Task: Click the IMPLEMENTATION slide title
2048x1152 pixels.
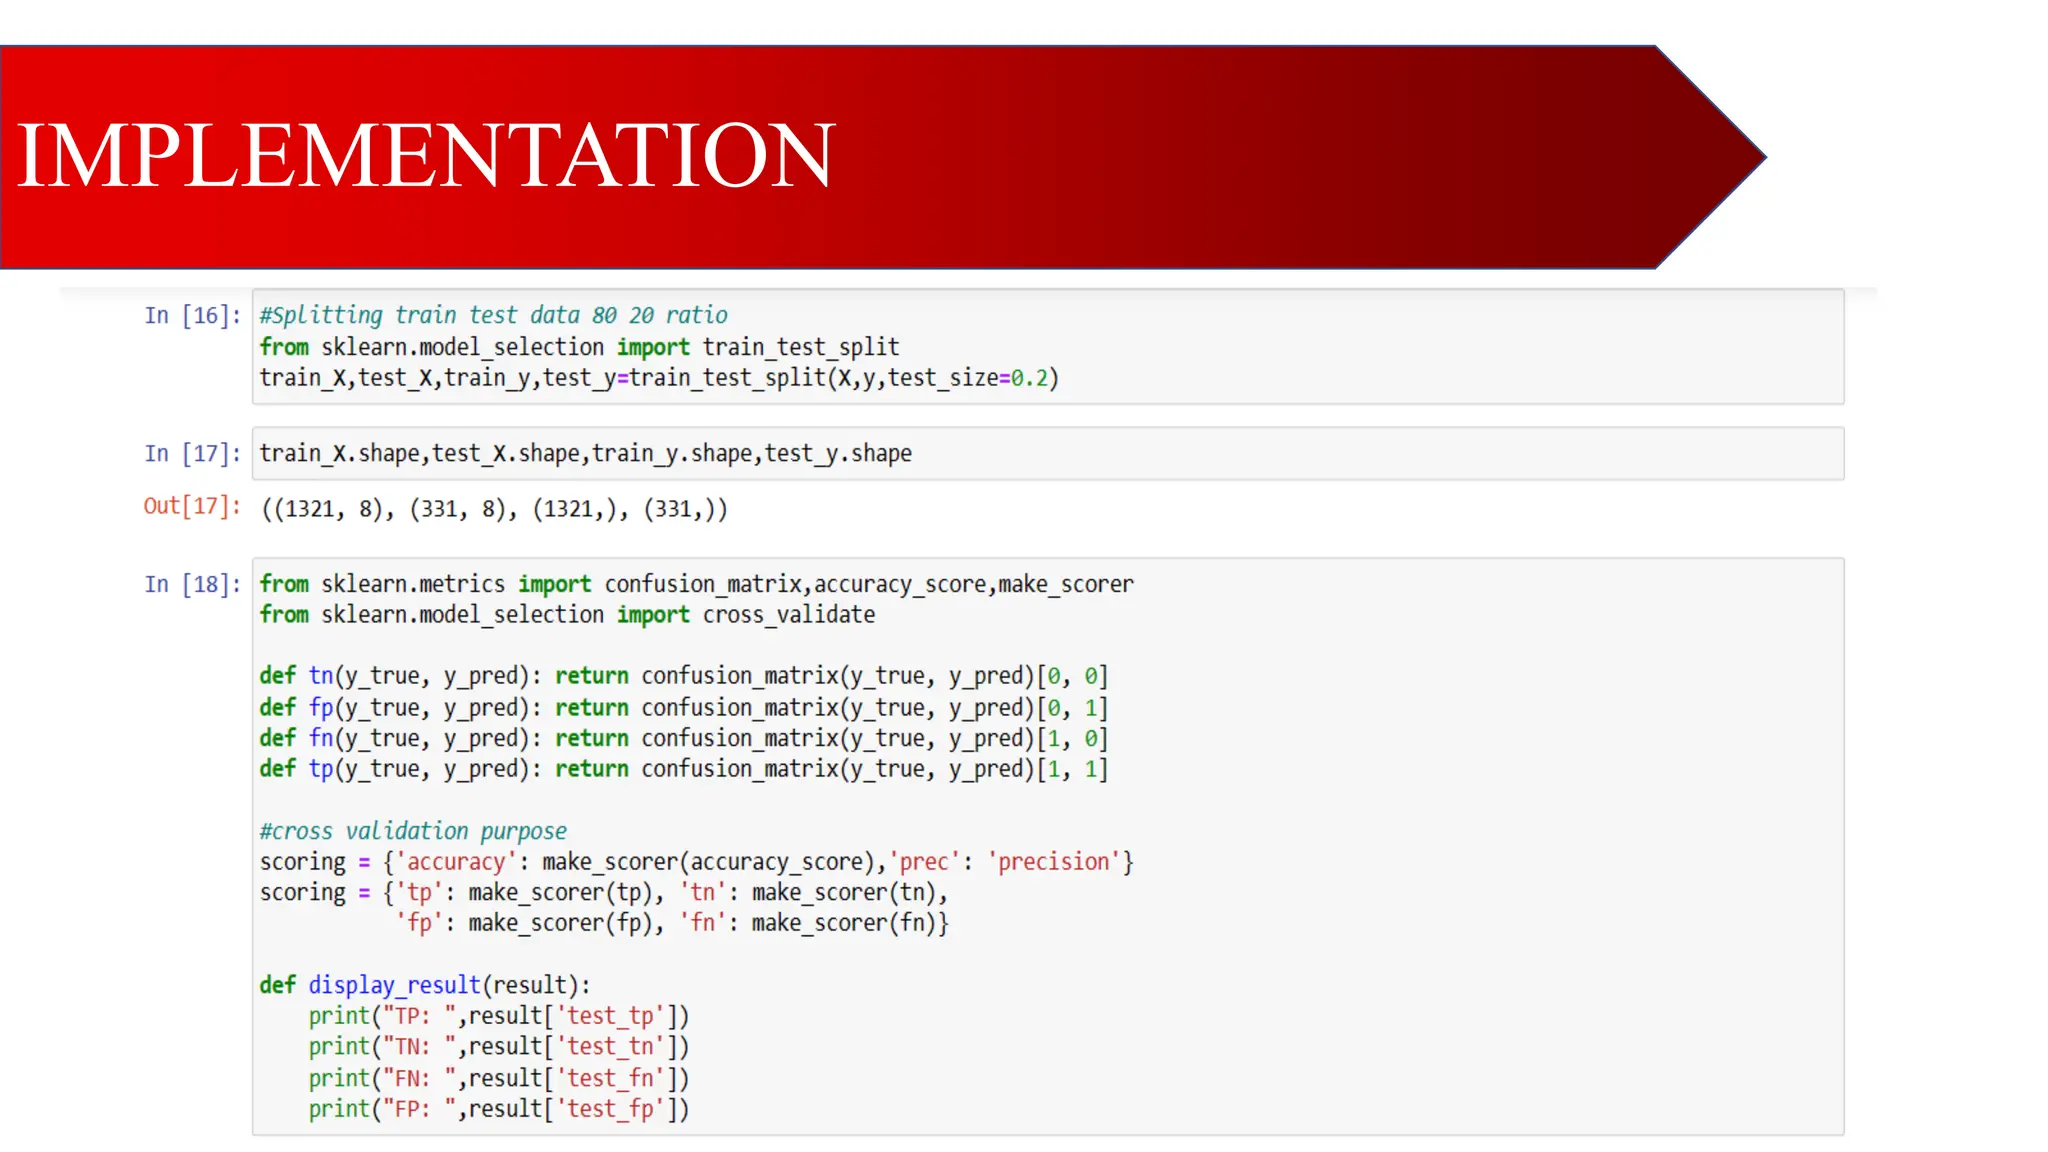Action: point(426,155)
